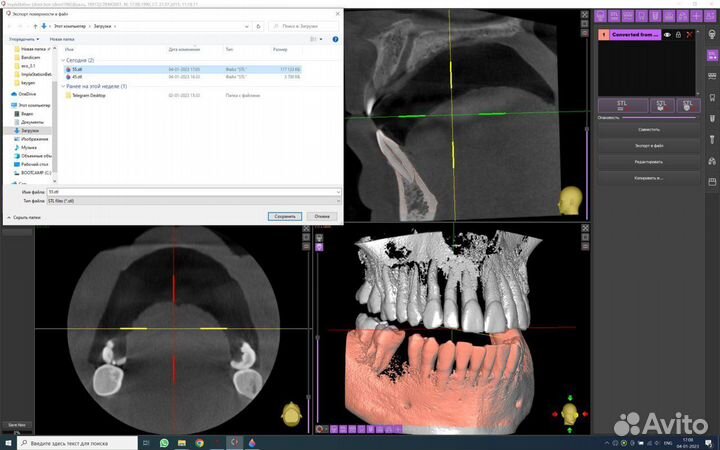Click the yellow skull orientation icon in 3D view

(x=570, y=412)
